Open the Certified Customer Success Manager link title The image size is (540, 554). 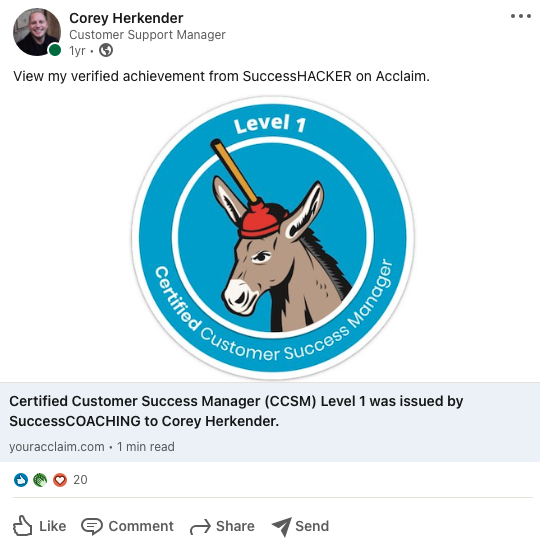click(236, 411)
